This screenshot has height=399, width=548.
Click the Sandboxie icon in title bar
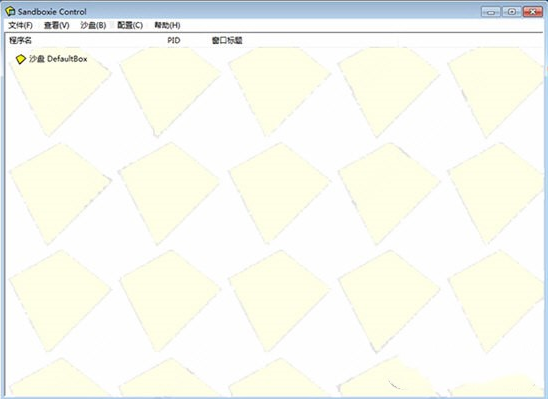(10, 12)
